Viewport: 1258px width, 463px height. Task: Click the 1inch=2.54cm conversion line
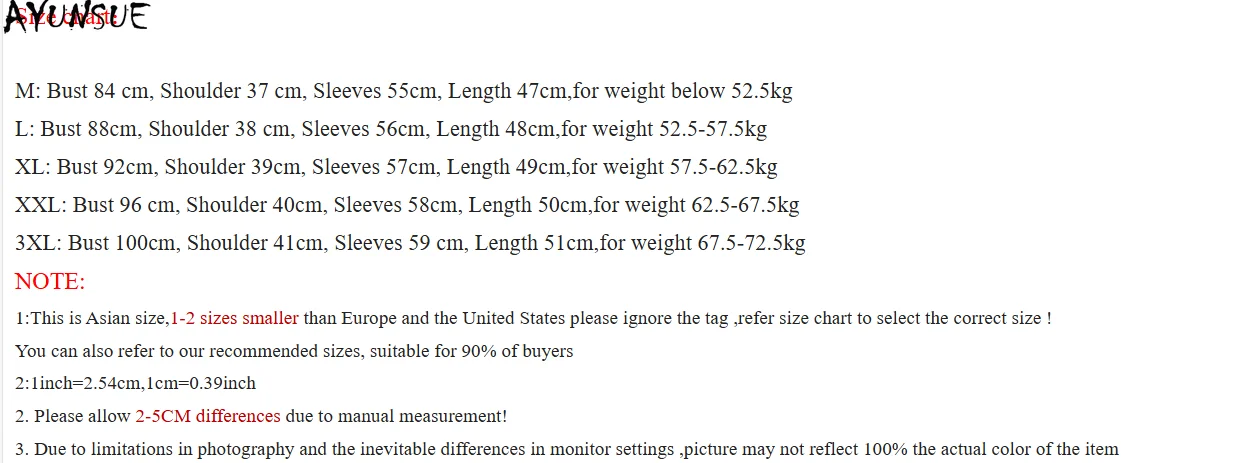(x=136, y=383)
